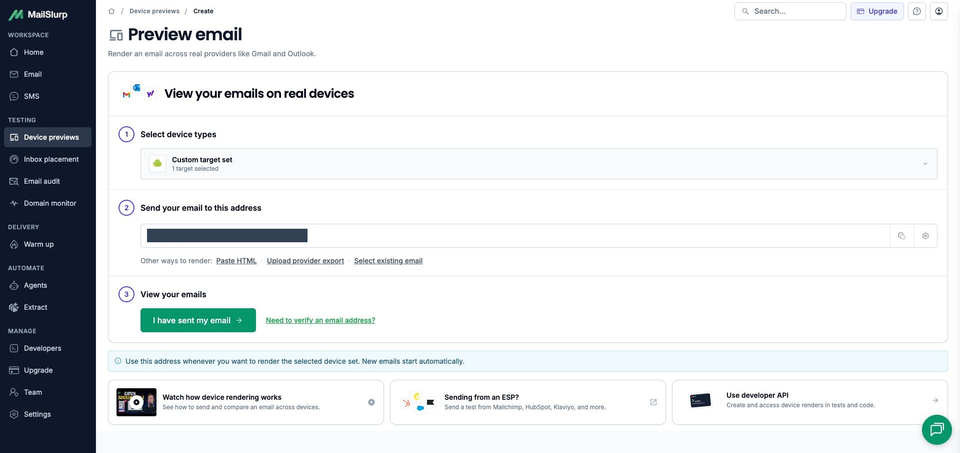Click the dropdown chevron for device types

click(925, 163)
